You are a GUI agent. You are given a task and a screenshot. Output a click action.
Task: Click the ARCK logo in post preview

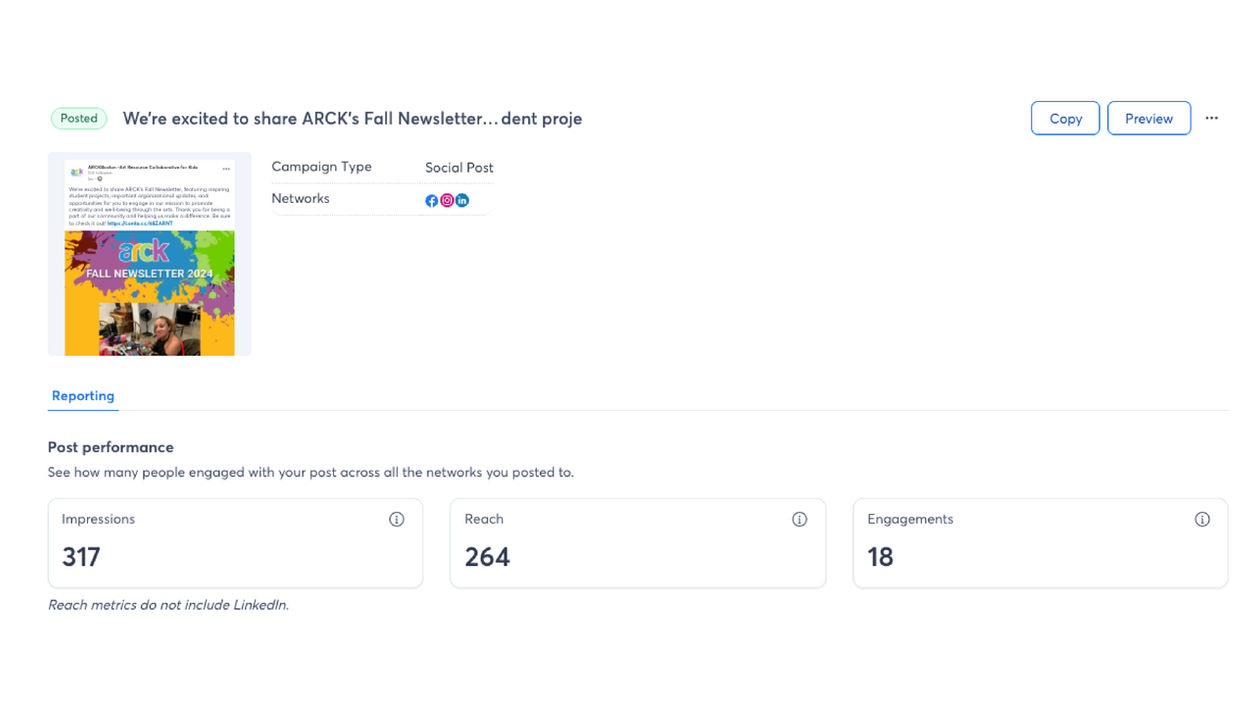[77, 172]
